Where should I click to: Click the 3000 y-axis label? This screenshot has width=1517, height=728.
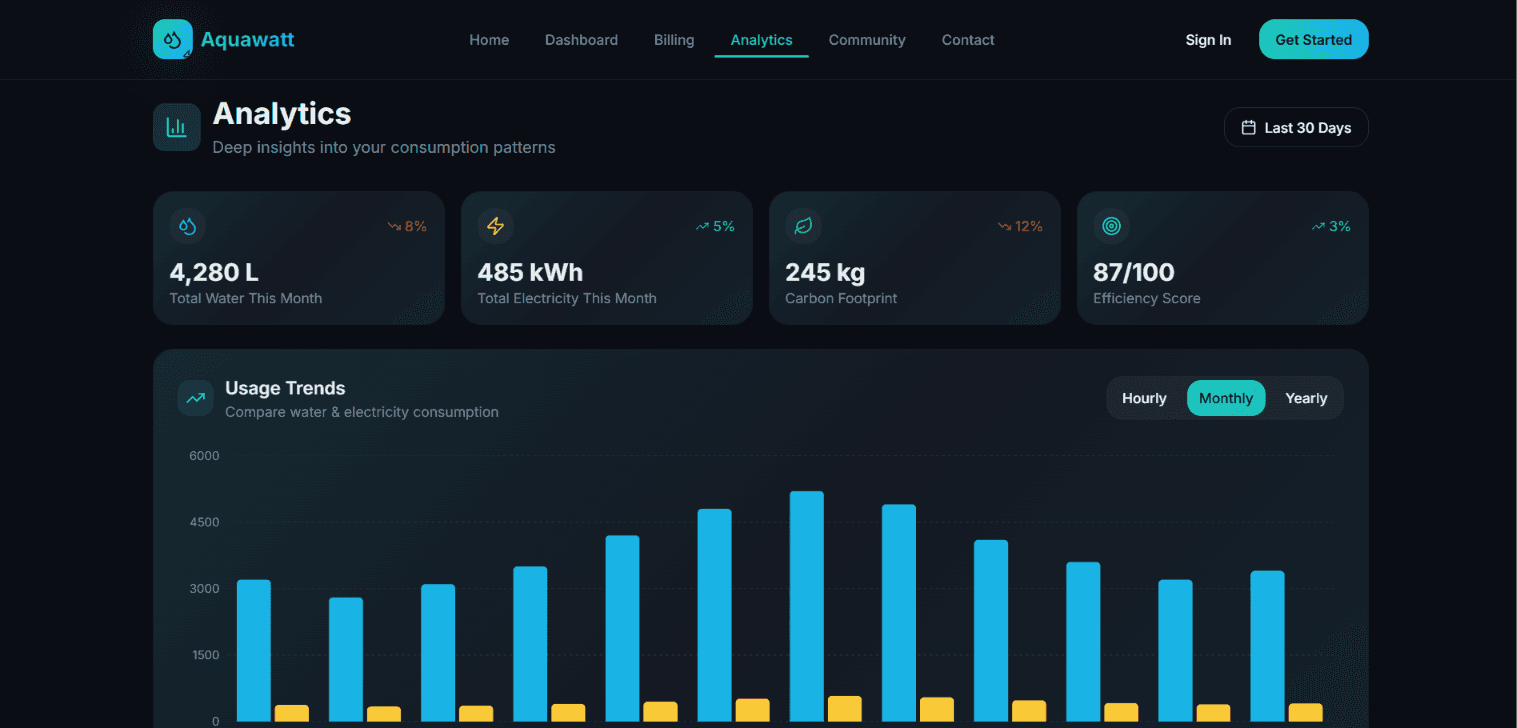[204, 588]
